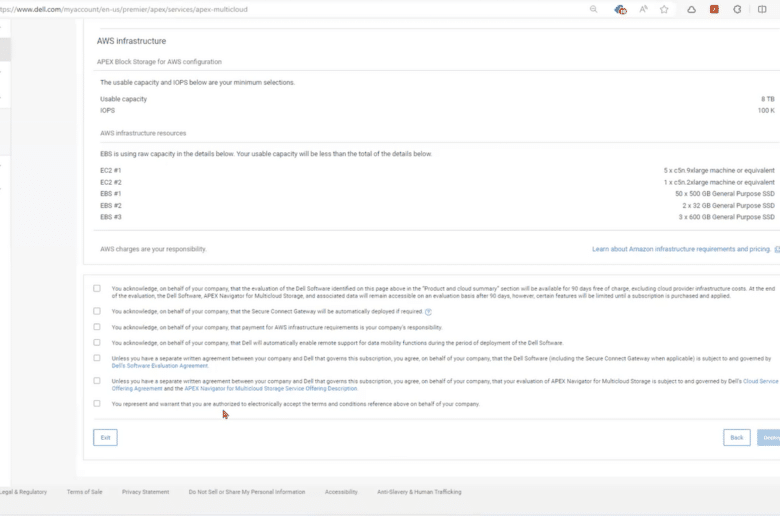Select the EBS #3 row label

coord(110,217)
